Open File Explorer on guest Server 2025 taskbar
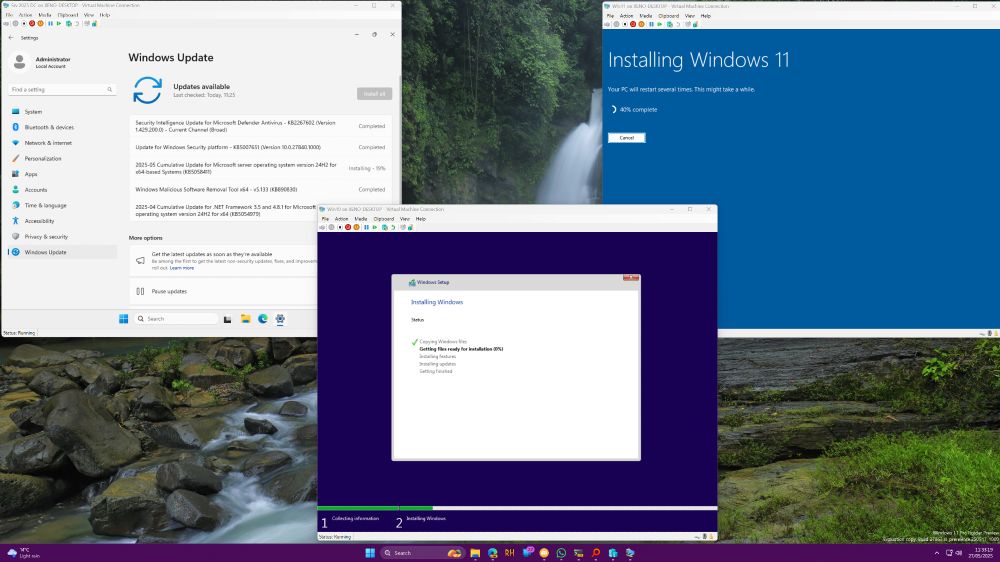1000x562 pixels. click(x=246, y=319)
